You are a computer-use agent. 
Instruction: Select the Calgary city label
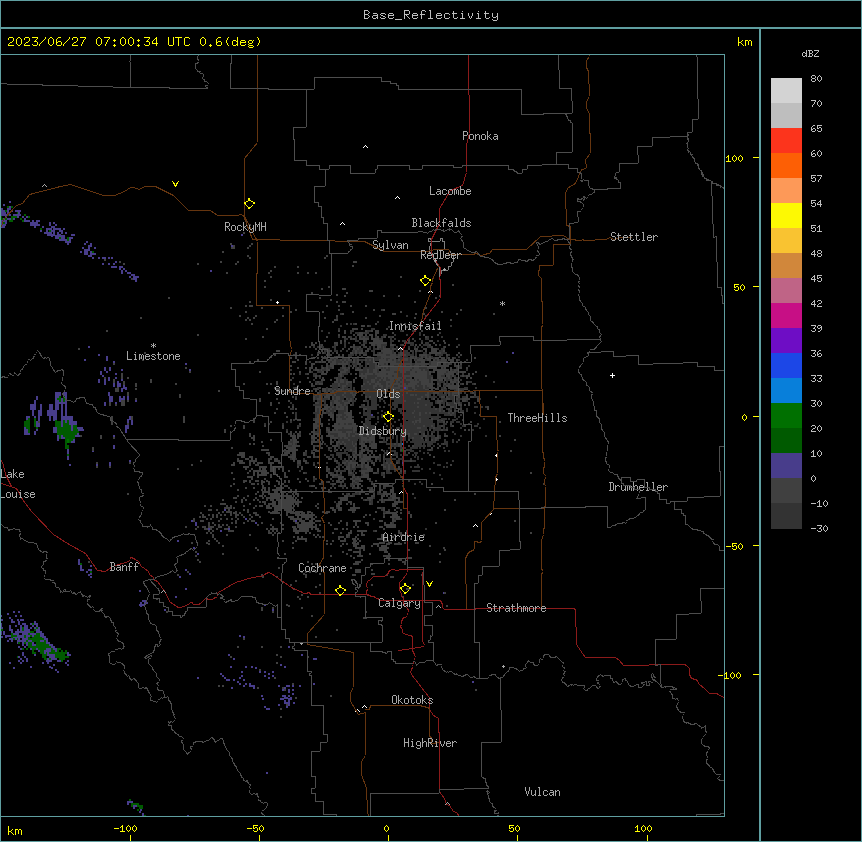399,603
